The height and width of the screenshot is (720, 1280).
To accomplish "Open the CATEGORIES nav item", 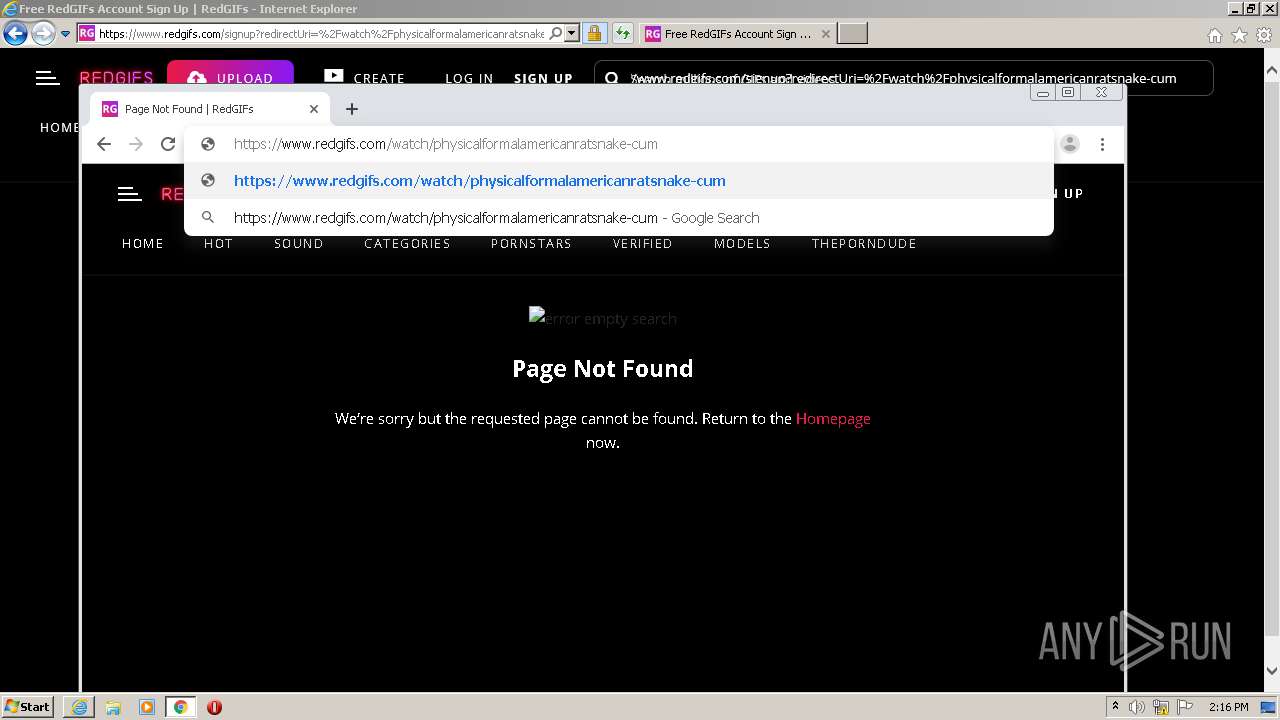I will [407, 243].
